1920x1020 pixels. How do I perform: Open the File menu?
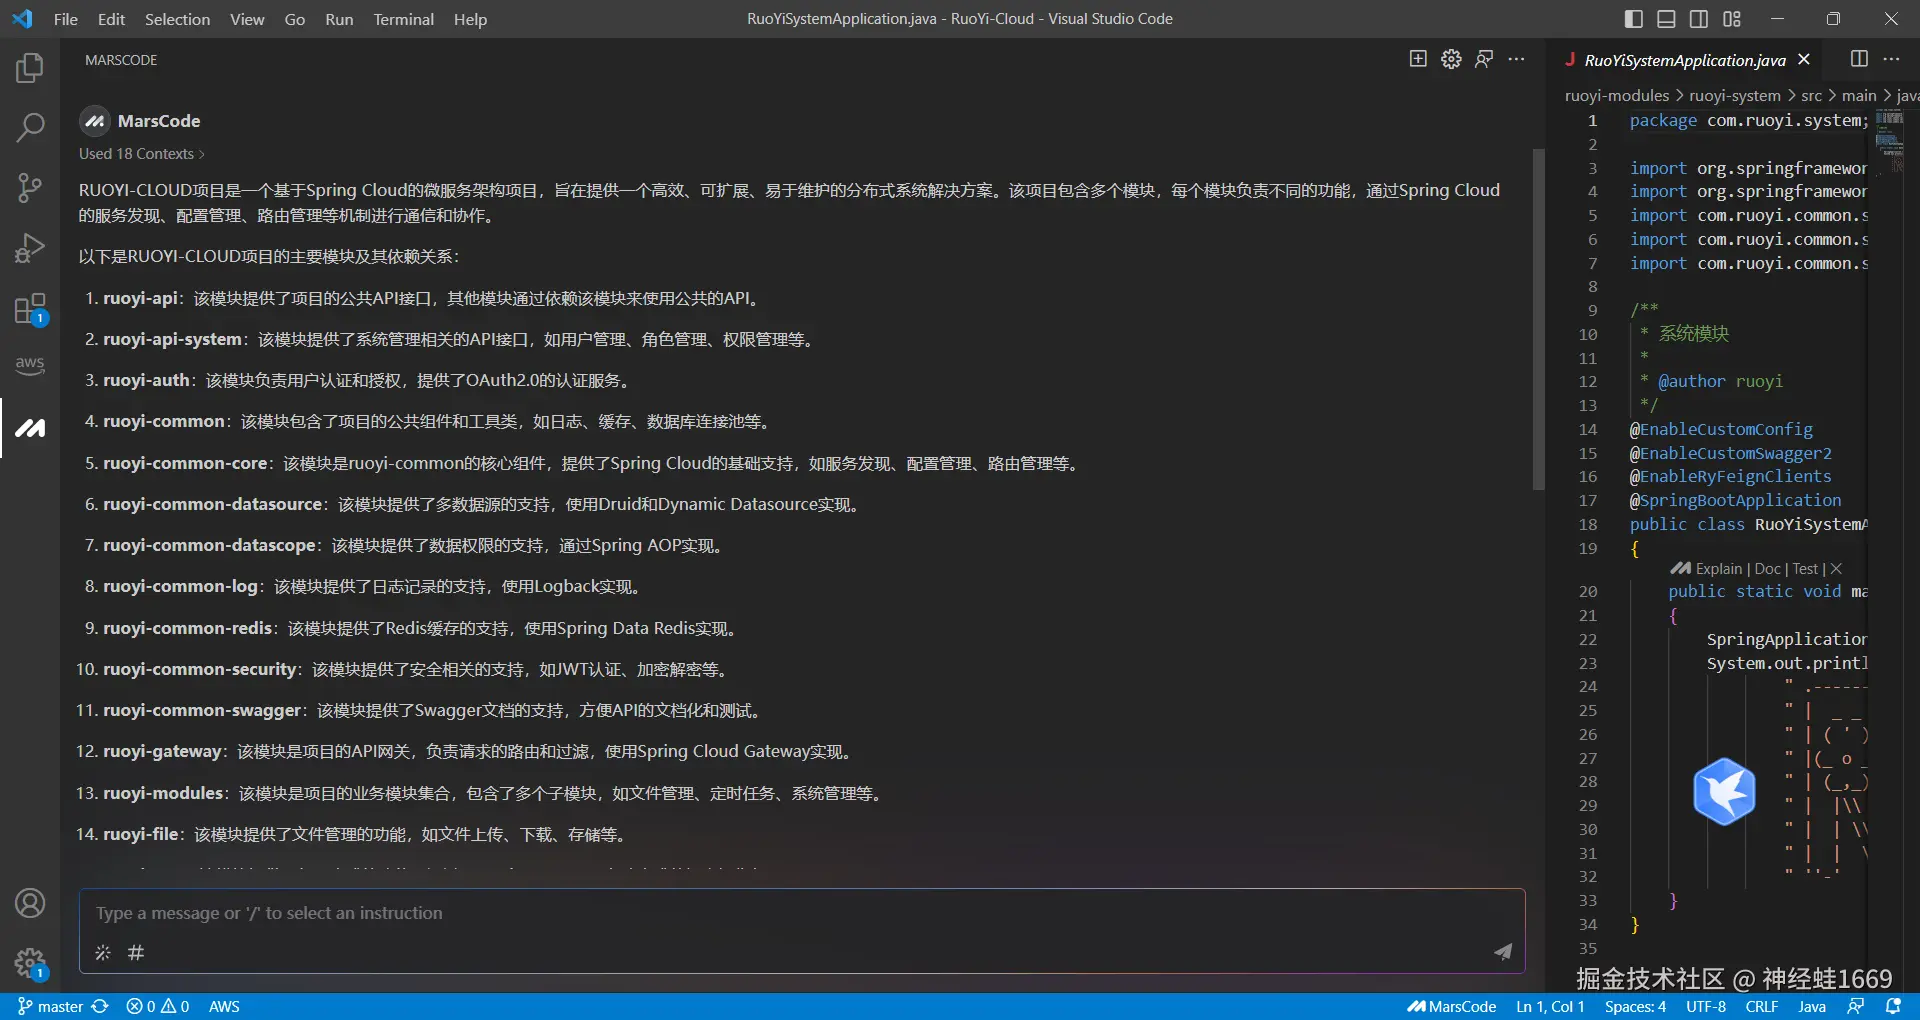point(66,19)
